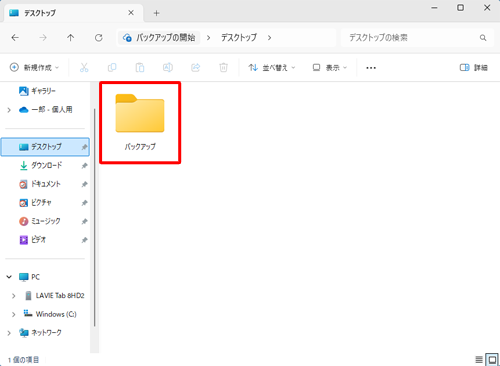Click the chevron after デスクトップ in the address bar
This screenshot has width=500, height=366.
(x=269, y=38)
